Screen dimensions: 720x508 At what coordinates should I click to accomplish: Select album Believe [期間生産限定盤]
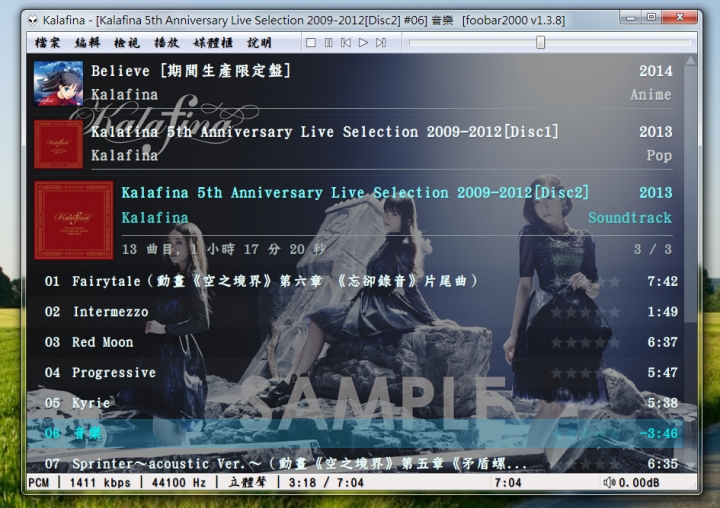pos(191,71)
